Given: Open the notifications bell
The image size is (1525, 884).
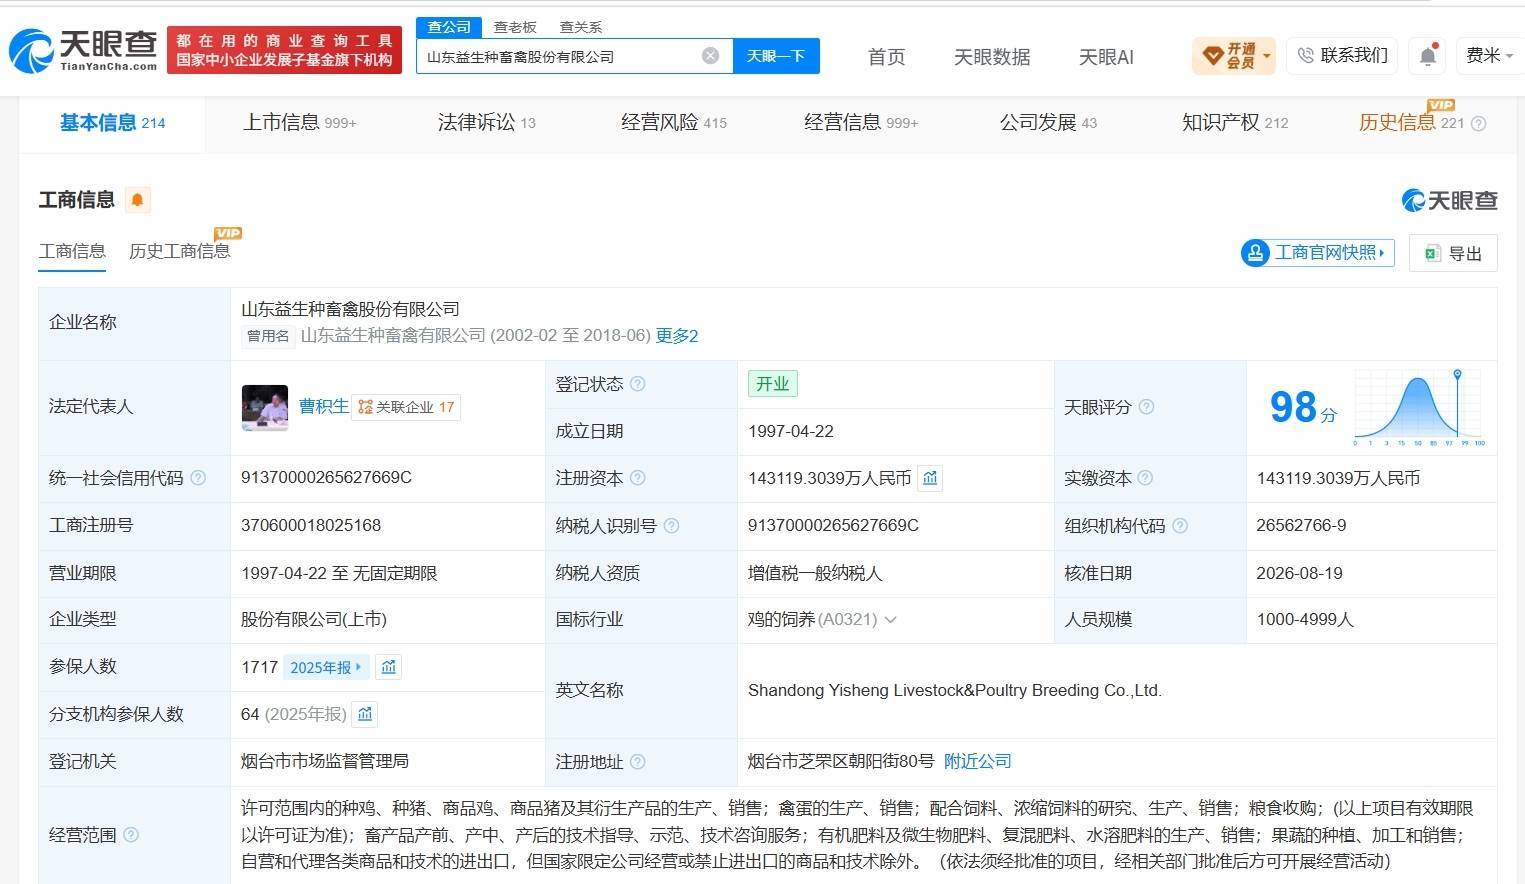Looking at the screenshot, I should pyautogui.click(x=1428, y=56).
